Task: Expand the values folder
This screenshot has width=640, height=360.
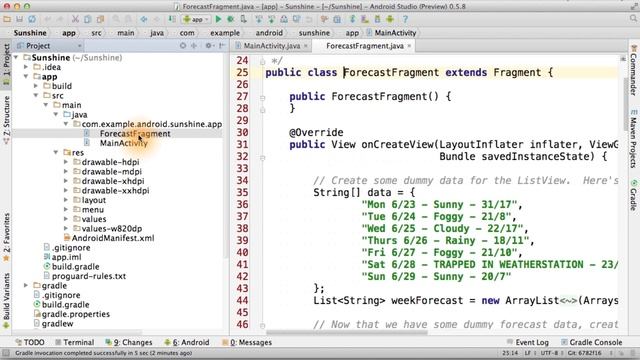Action: click(x=66, y=219)
